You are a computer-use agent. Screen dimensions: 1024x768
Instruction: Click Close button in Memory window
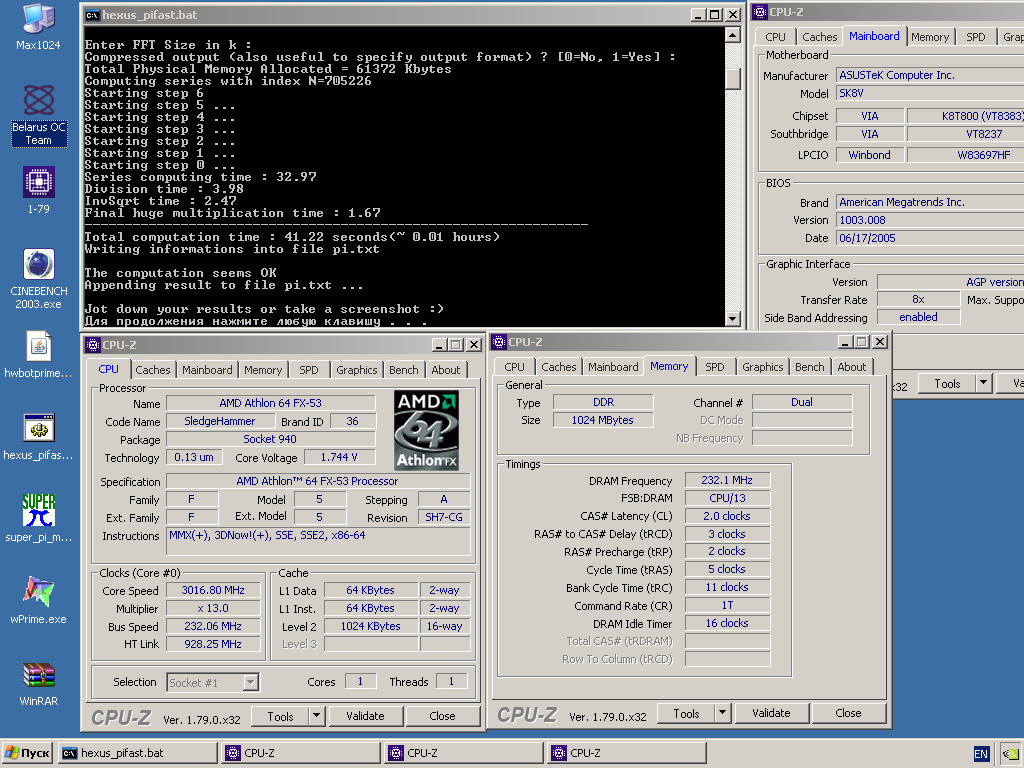(848, 713)
